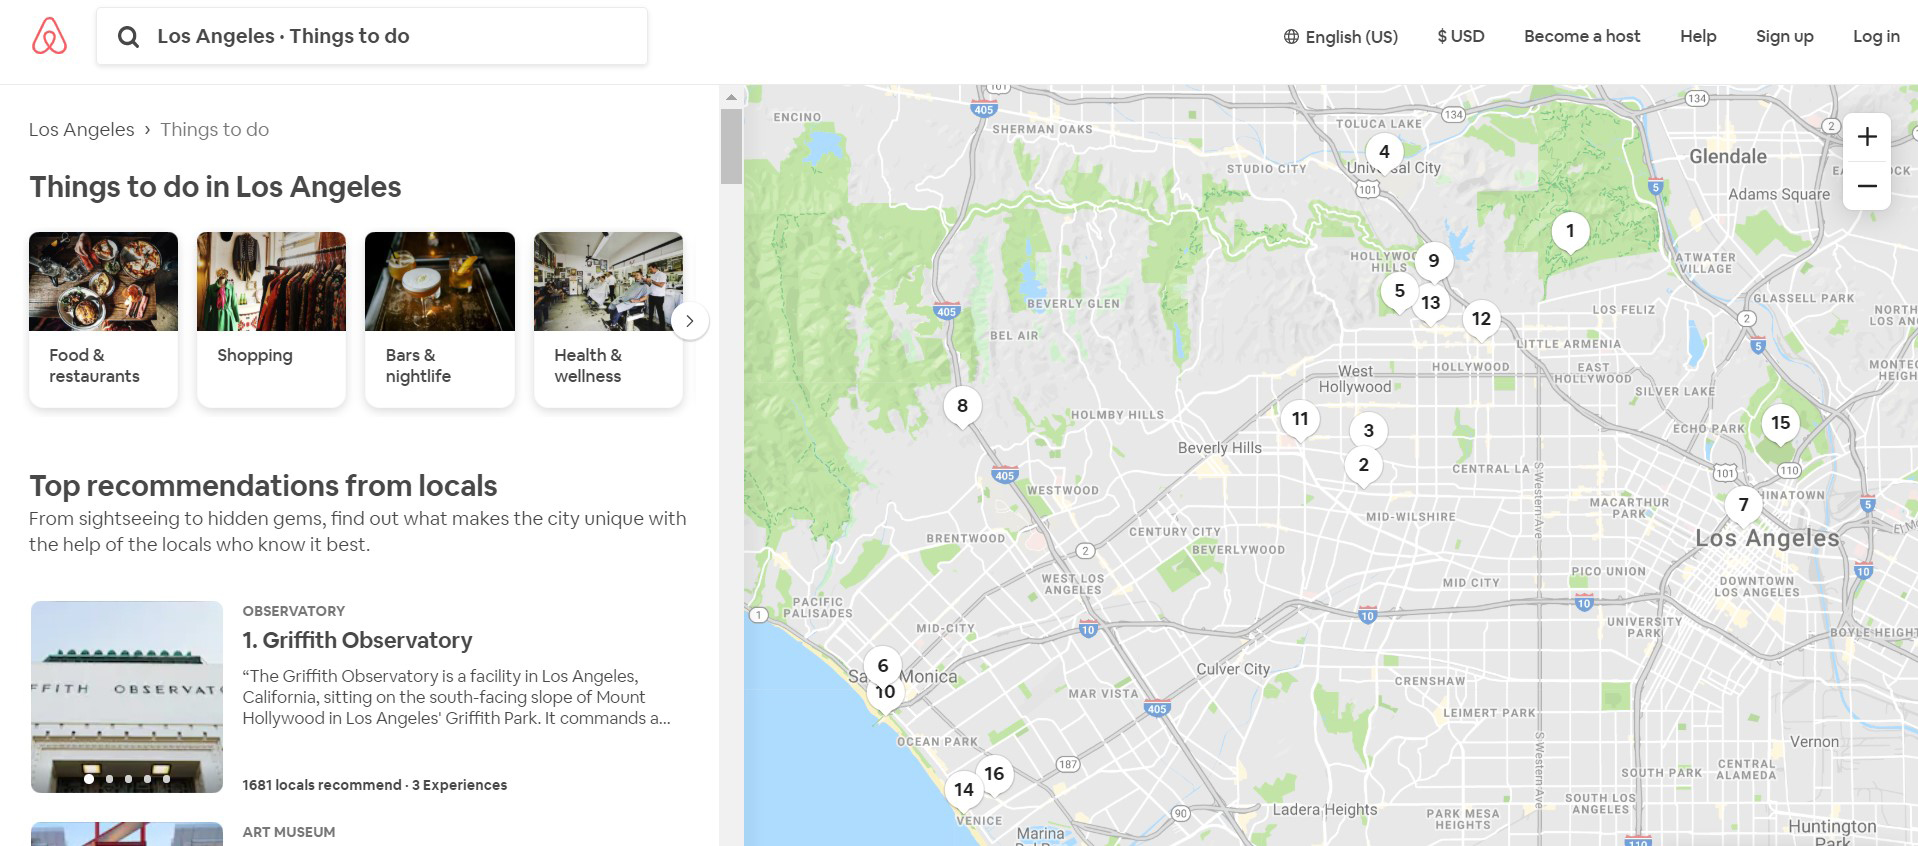Click map marker 4 at Universal City
1918x846 pixels.
point(1384,152)
